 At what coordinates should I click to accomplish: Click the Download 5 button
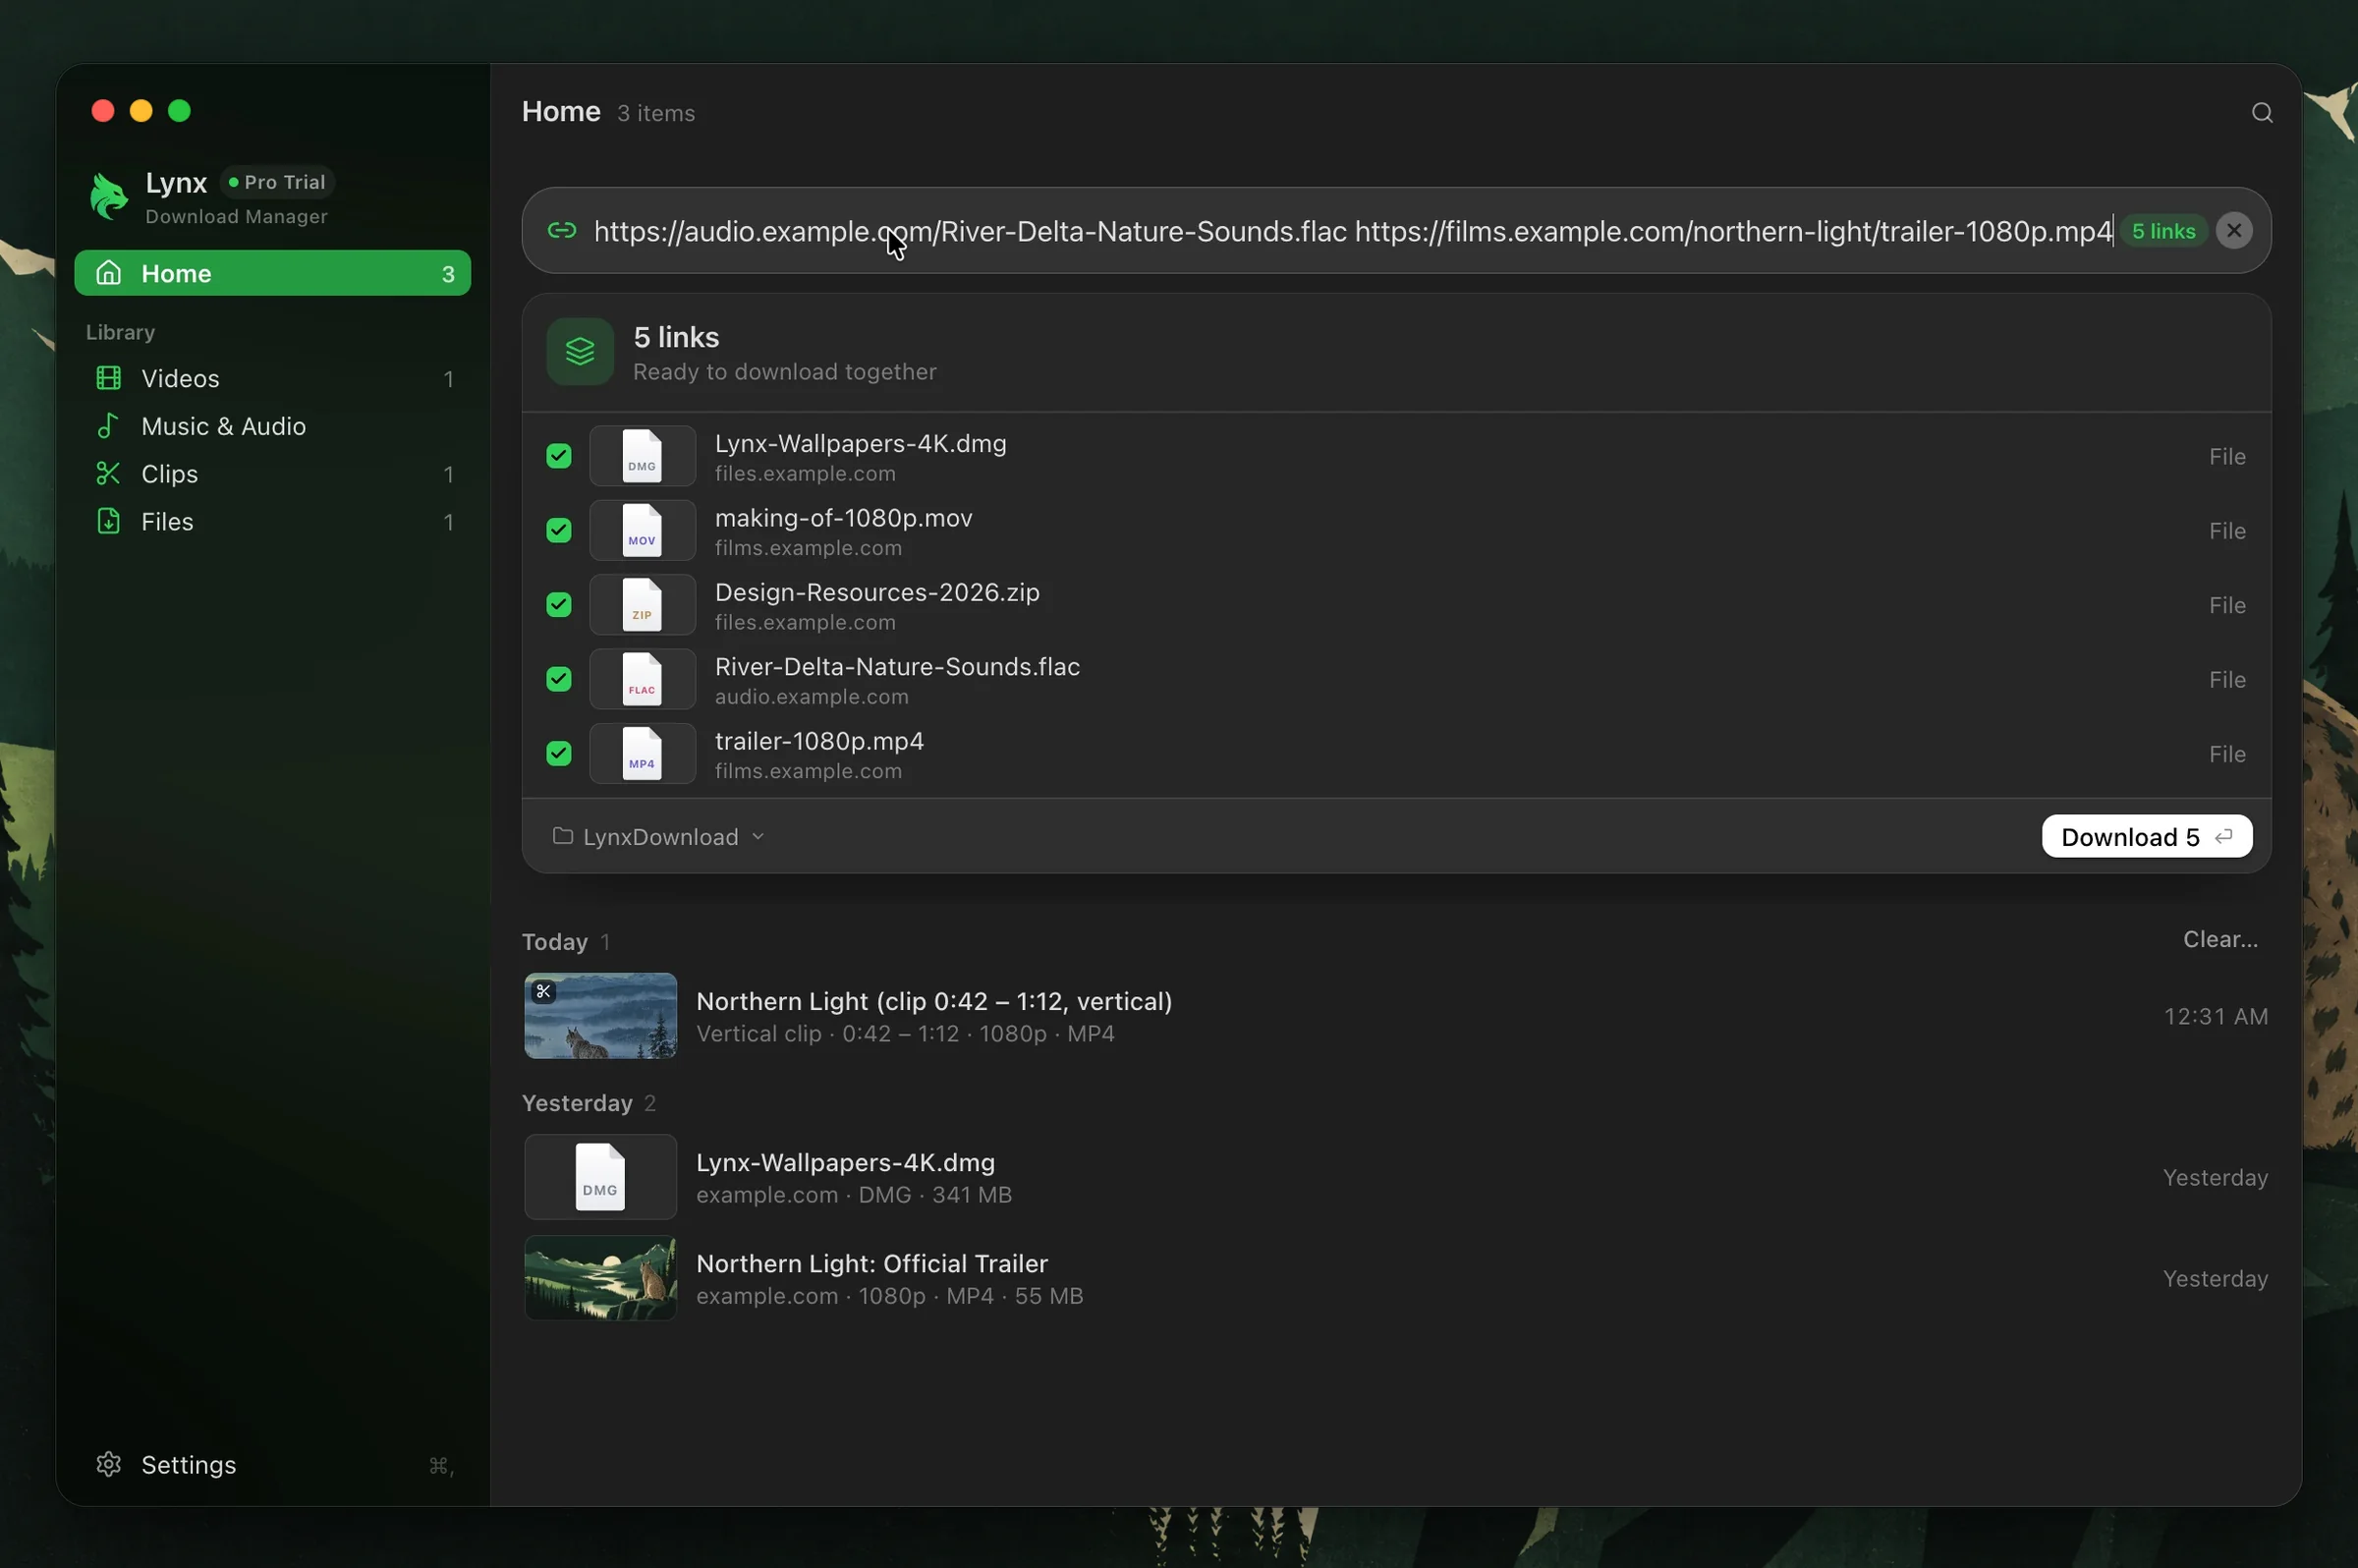tap(2146, 837)
